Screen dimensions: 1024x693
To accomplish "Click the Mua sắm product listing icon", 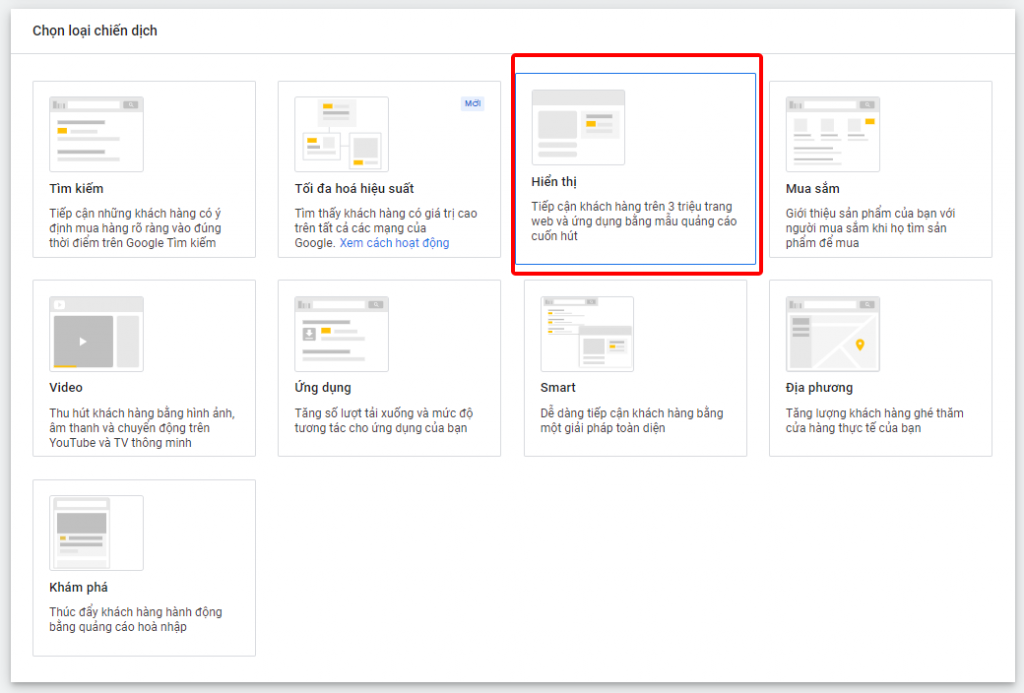I will 833,132.
